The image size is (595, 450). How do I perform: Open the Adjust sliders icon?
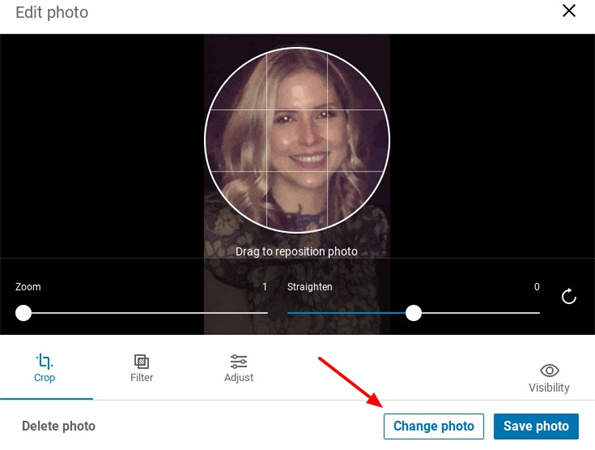pyautogui.click(x=239, y=362)
